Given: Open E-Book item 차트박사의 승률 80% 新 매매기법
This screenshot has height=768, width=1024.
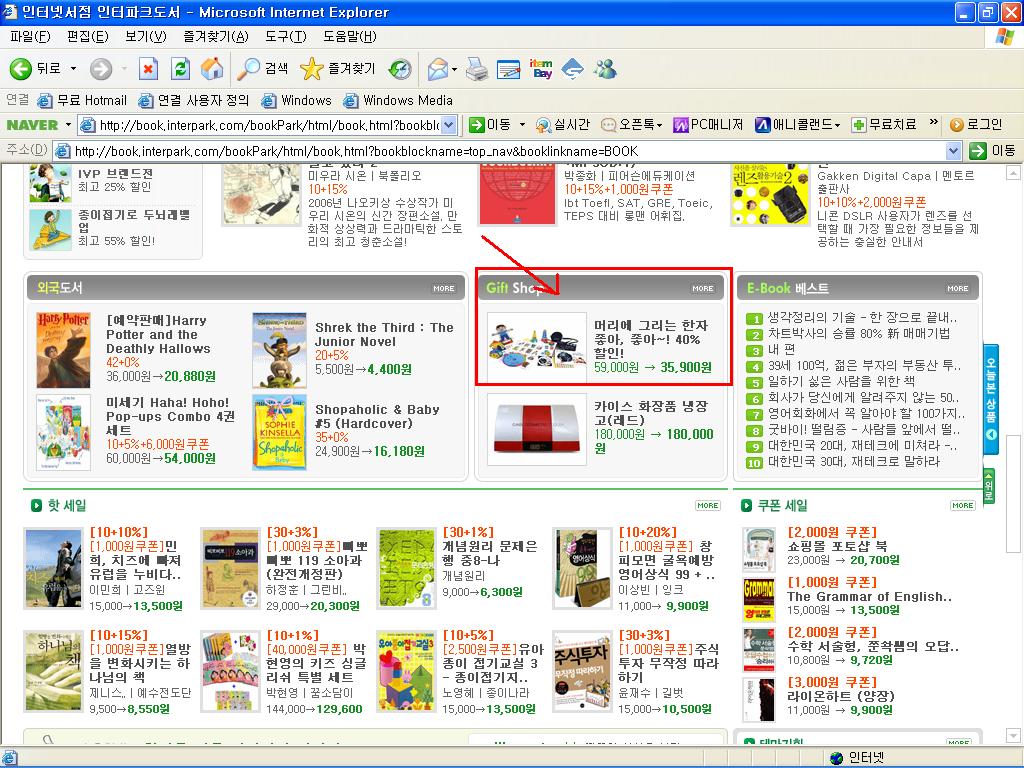Looking at the screenshot, I should (859, 334).
